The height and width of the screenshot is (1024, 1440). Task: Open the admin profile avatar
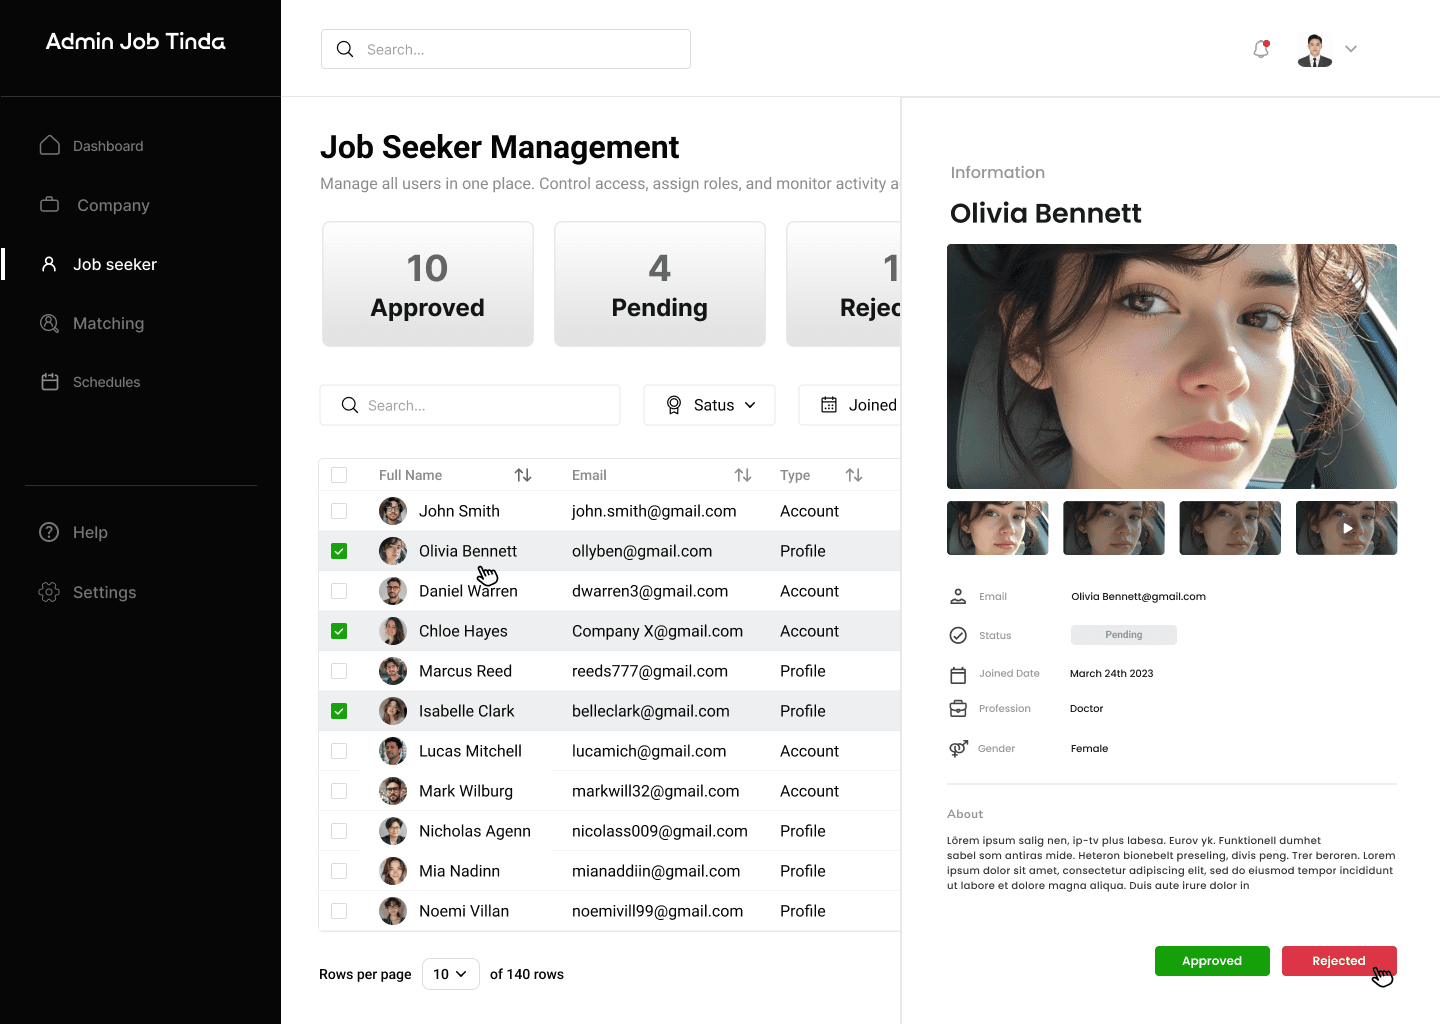(x=1314, y=49)
